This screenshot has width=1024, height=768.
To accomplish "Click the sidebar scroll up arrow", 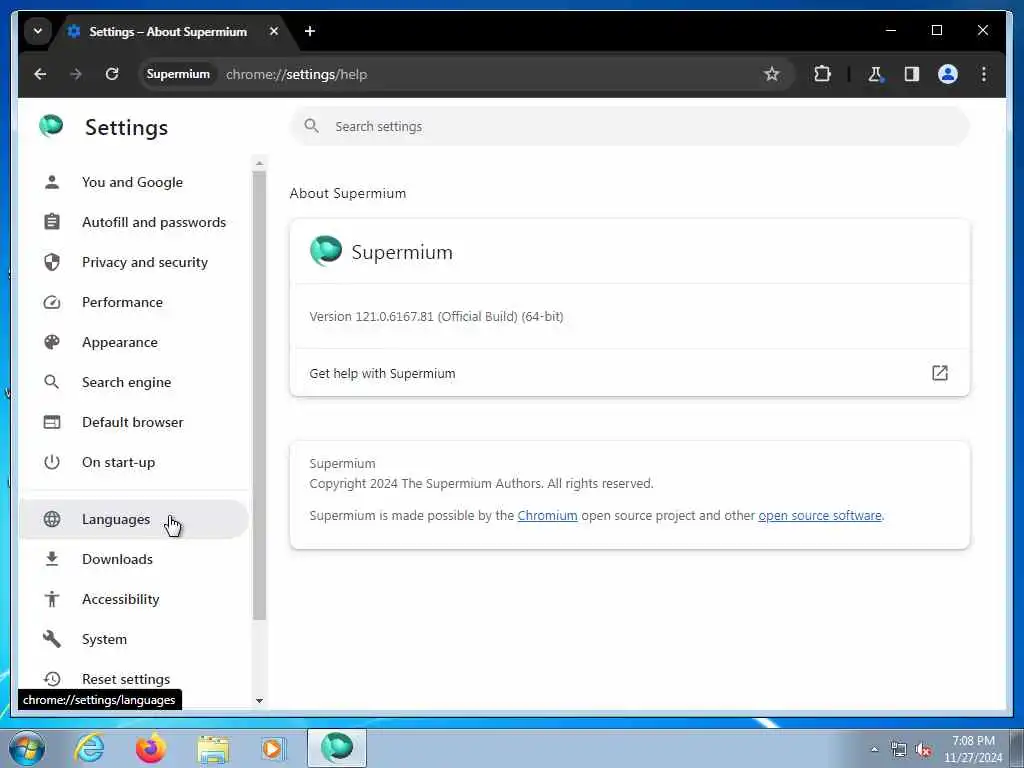I will [x=259, y=163].
